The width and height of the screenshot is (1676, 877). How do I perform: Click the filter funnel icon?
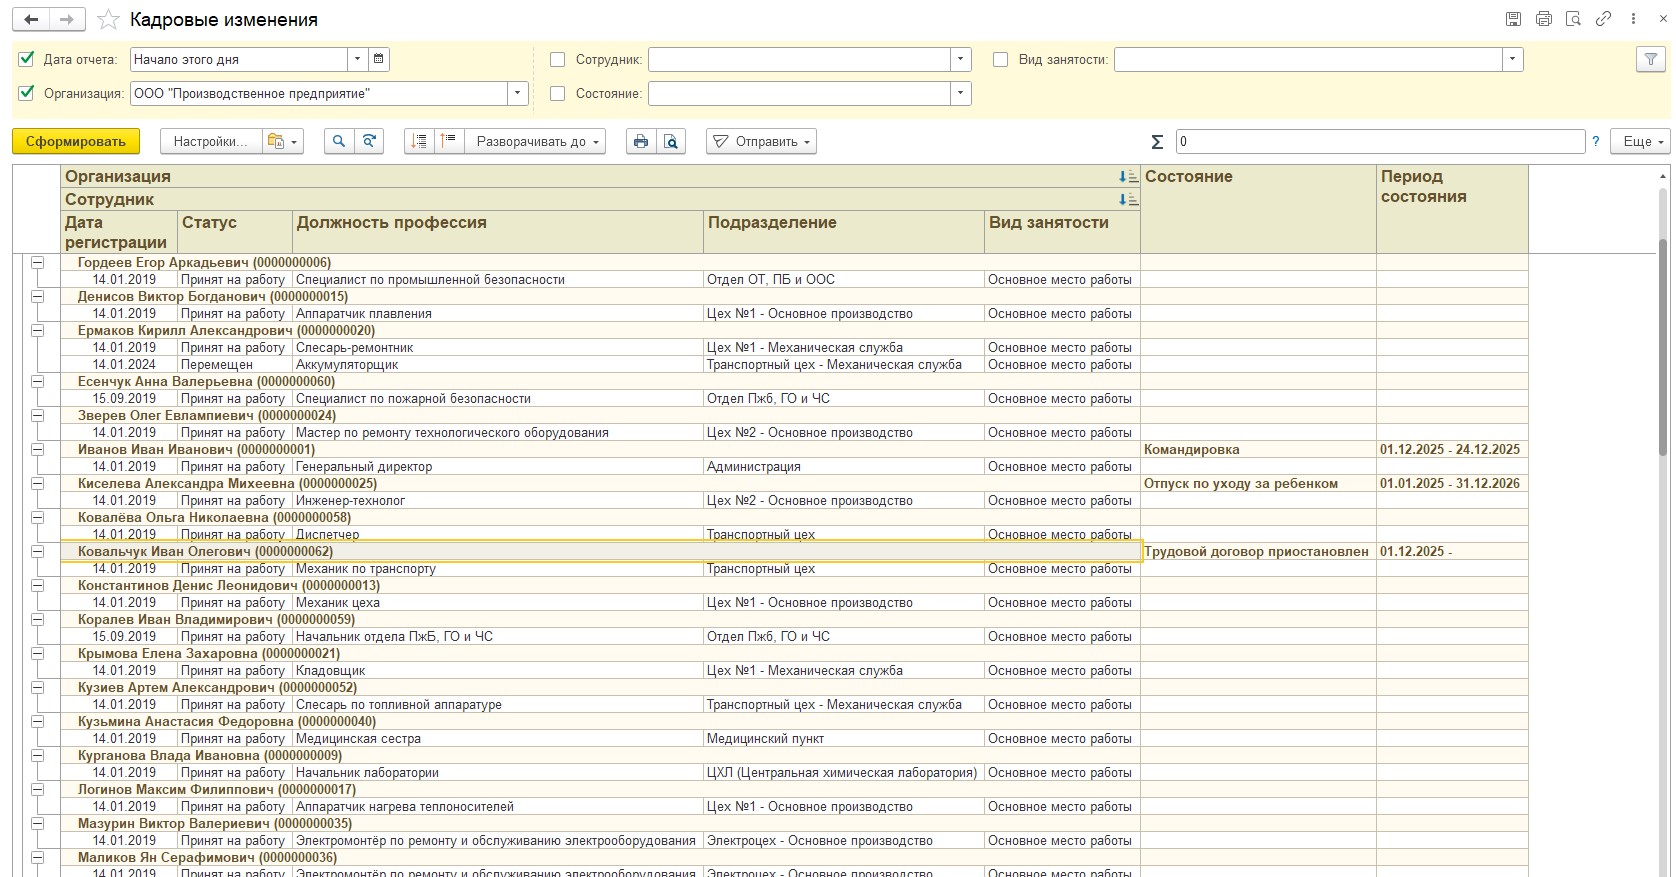click(x=1650, y=60)
